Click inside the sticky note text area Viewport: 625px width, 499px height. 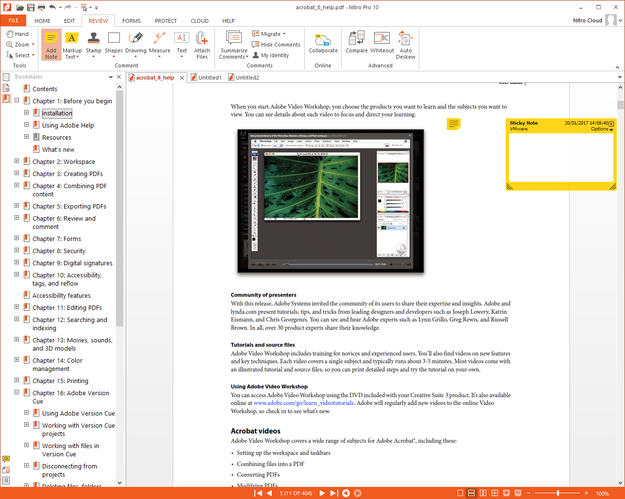tap(561, 157)
